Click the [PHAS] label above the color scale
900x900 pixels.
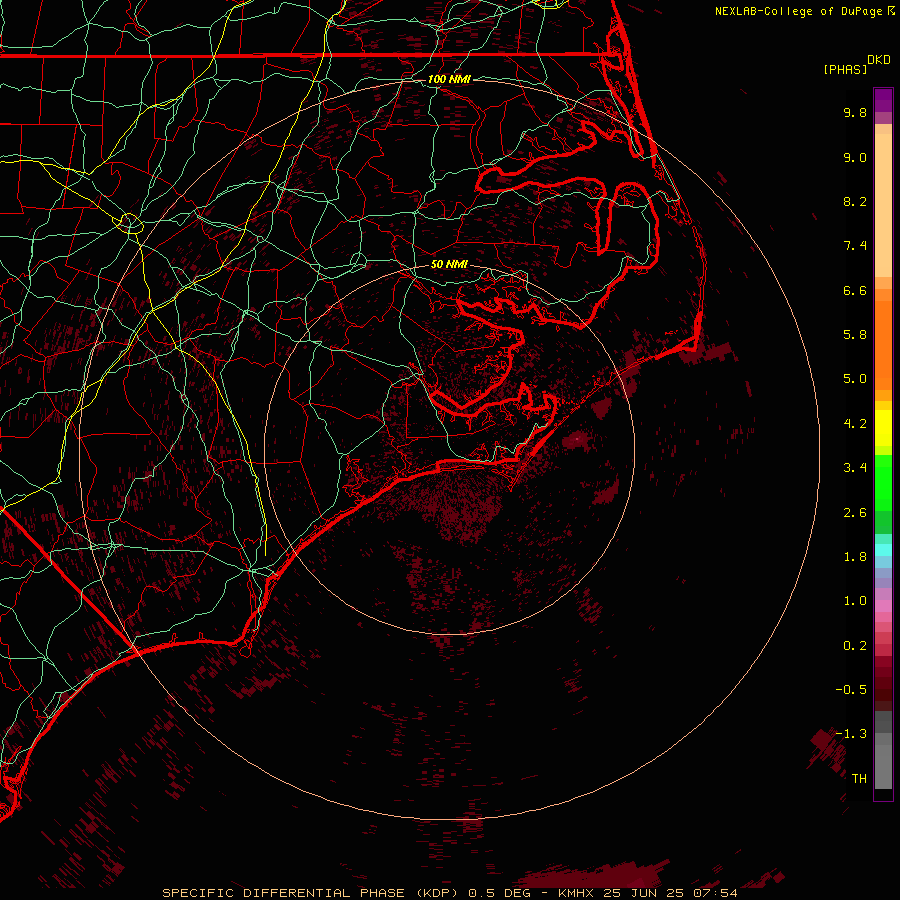[x=845, y=69]
